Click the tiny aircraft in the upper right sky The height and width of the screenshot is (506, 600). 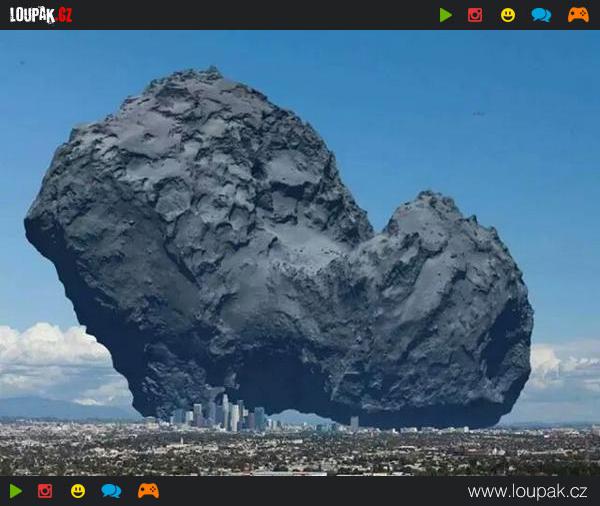(x=478, y=114)
